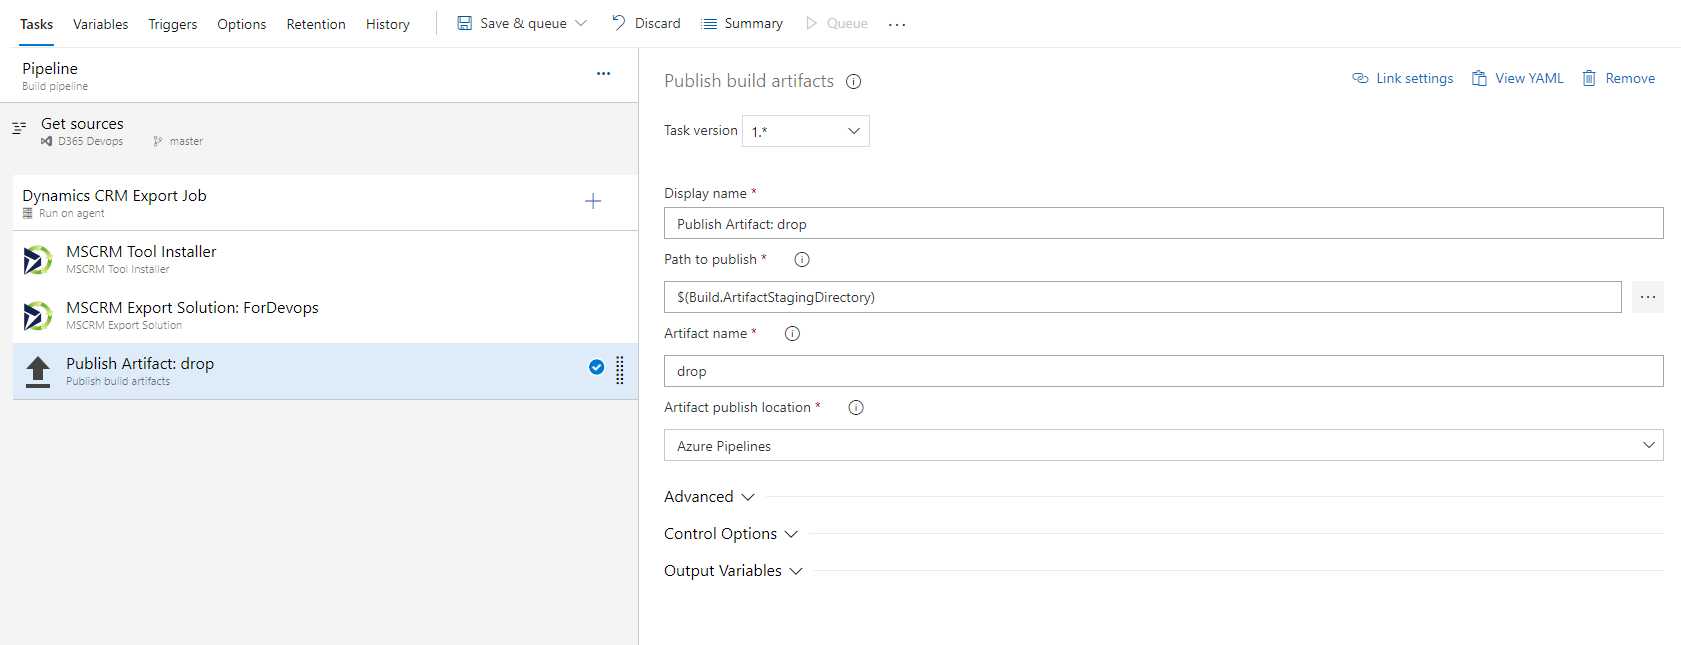Click the master branch icon

pyautogui.click(x=158, y=141)
